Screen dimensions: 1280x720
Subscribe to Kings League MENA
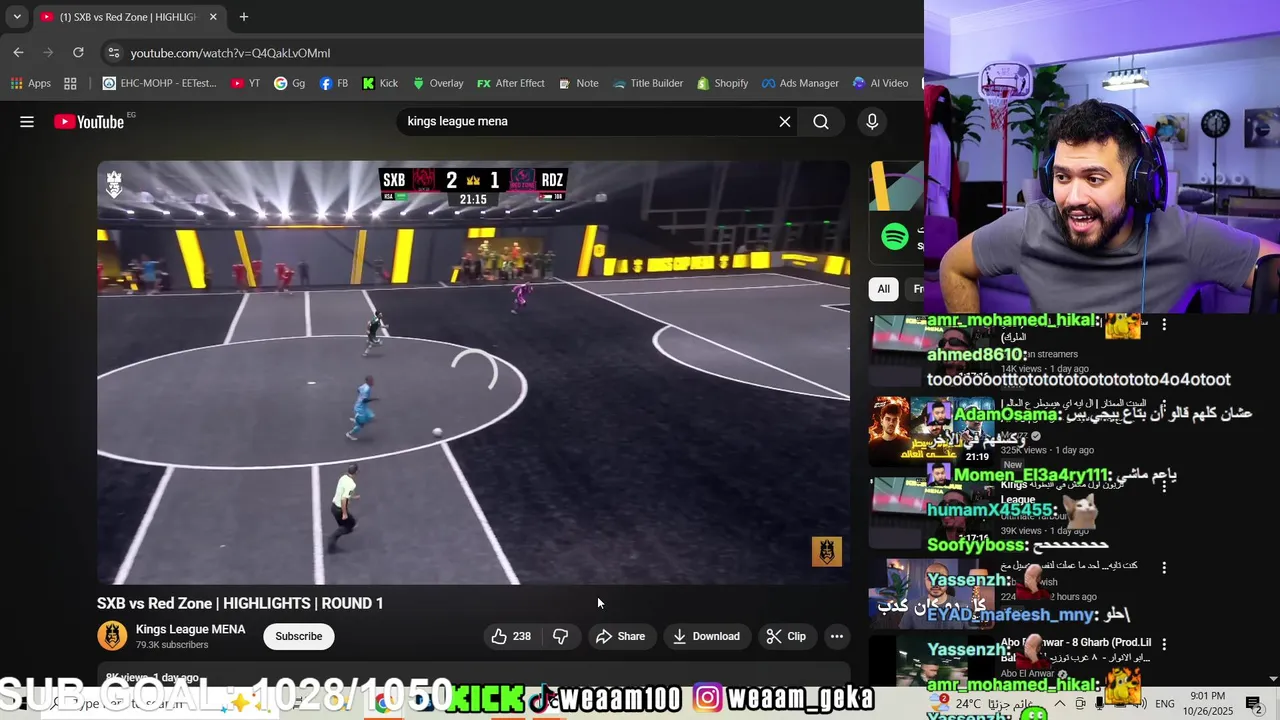click(x=299, y=636)
